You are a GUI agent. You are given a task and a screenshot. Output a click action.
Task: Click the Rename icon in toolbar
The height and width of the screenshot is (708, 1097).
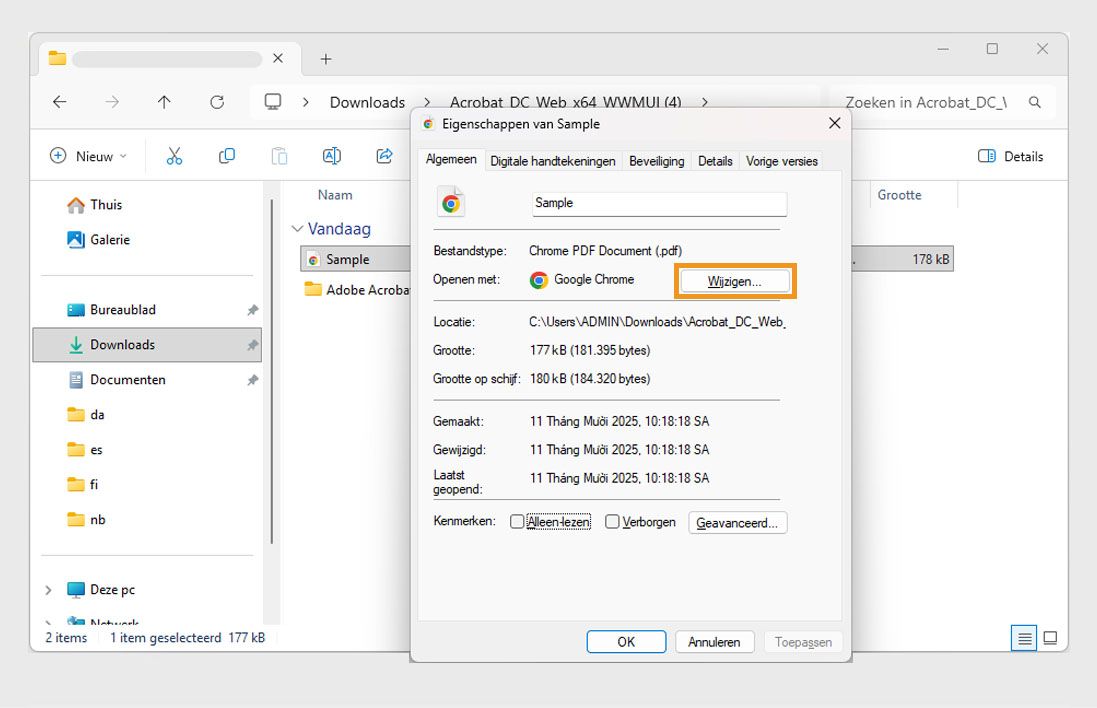point(332,156)
